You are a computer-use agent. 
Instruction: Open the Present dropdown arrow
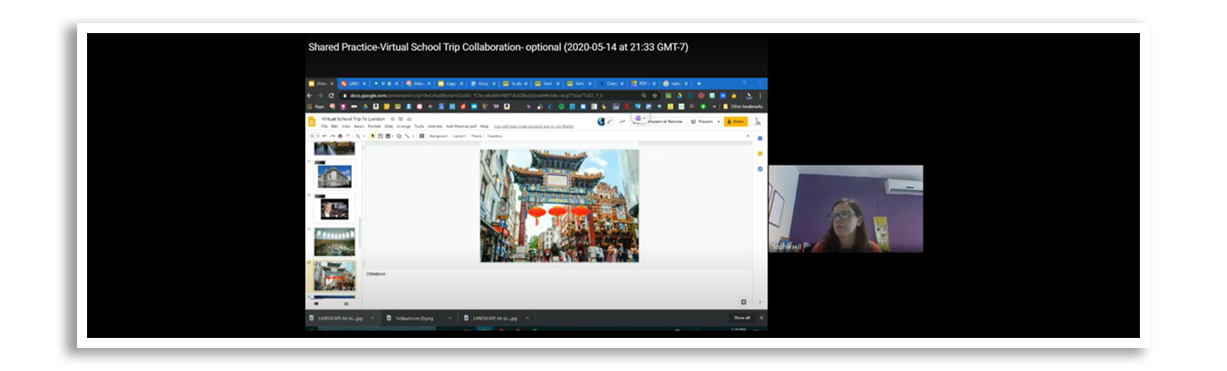719,122
